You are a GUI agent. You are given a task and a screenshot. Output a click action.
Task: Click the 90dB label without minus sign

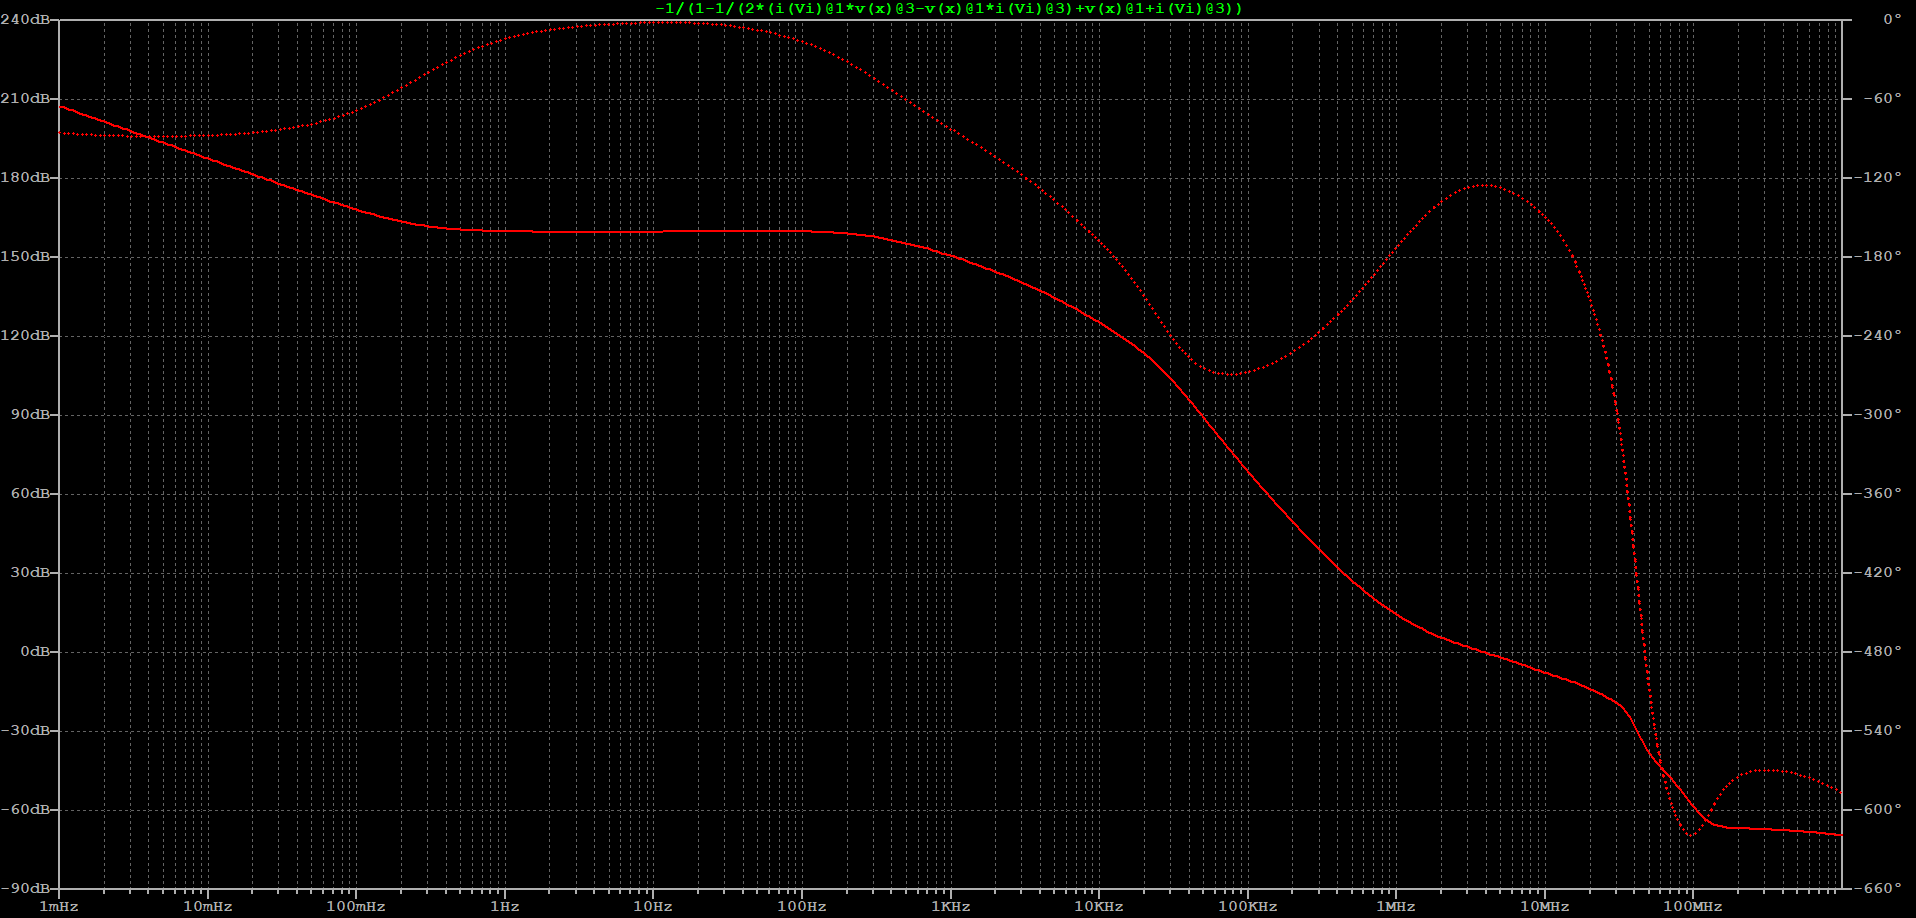[x=30, y=414]
